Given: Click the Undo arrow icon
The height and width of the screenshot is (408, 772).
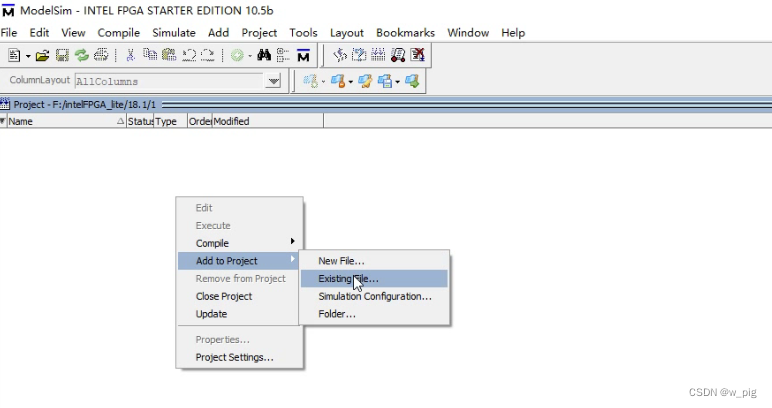Looking at the screenshot, I should [x=189, y=55].
